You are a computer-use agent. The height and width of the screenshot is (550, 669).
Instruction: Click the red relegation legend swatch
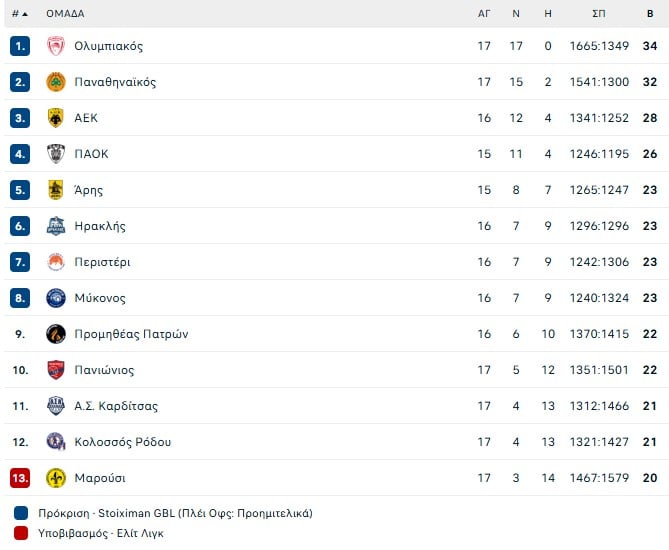click(x=22, y=533)
